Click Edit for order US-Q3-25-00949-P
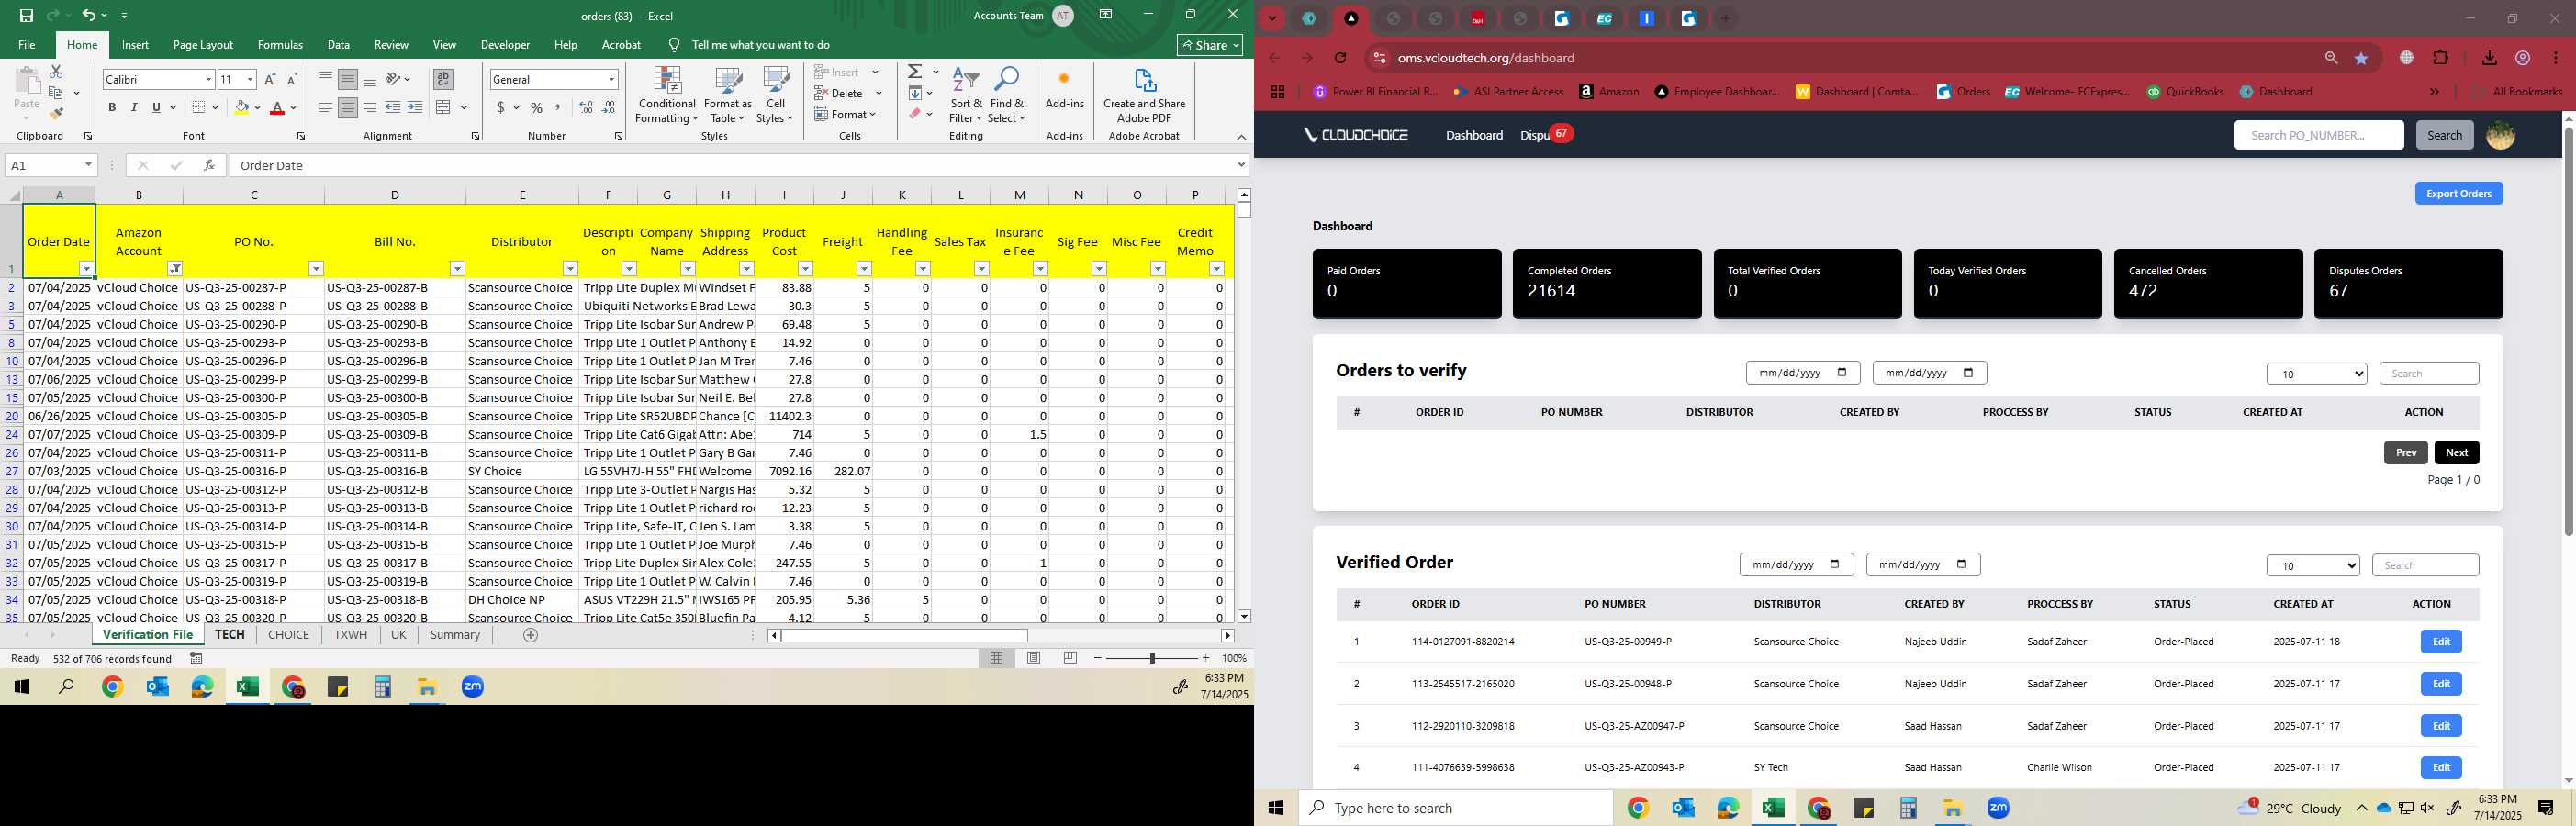This screenshot has width=2576, height=826. point(2440,642)
